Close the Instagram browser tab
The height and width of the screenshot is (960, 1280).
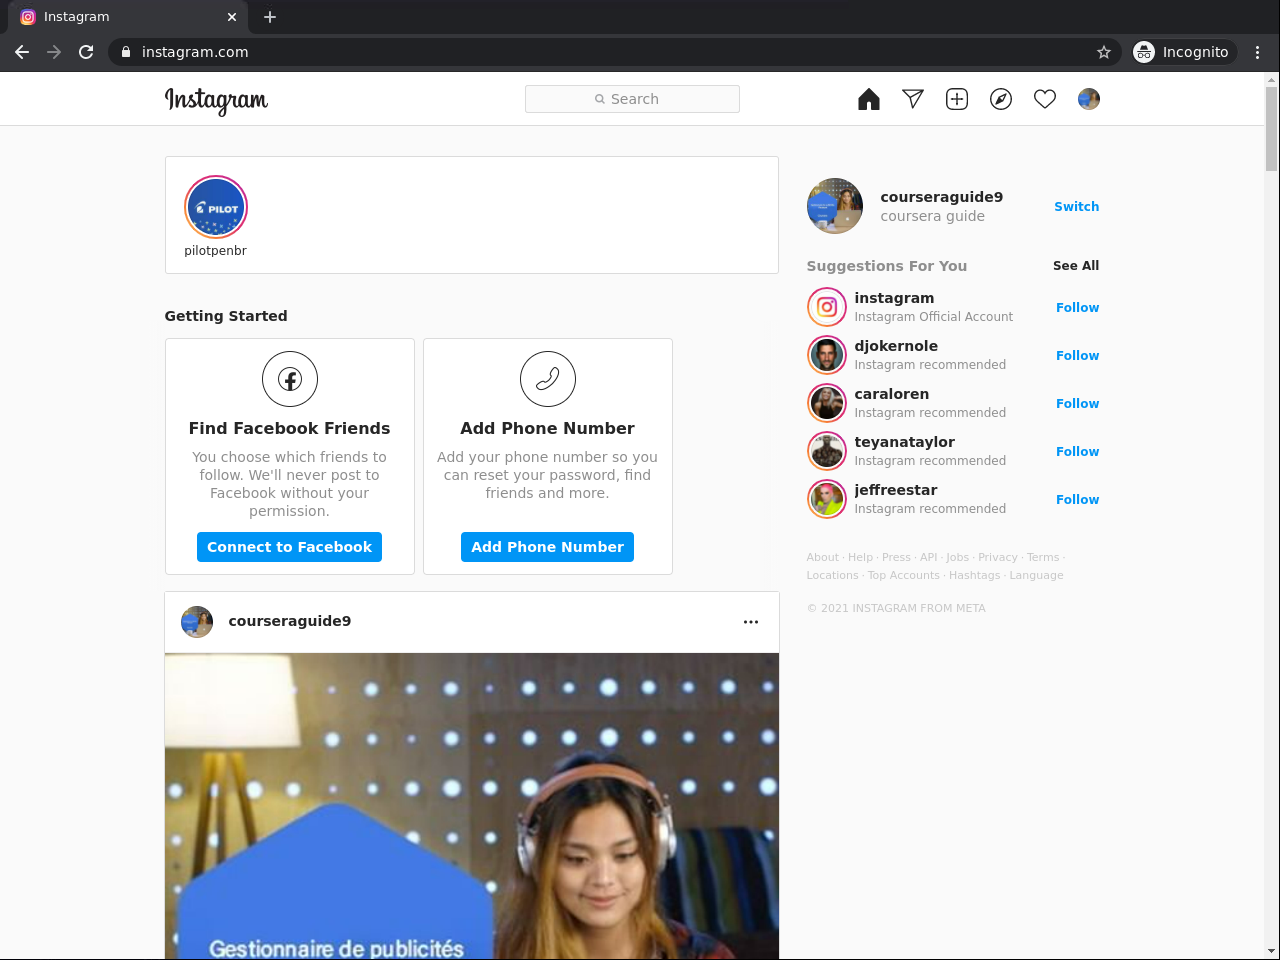click(x=232, y=17)
